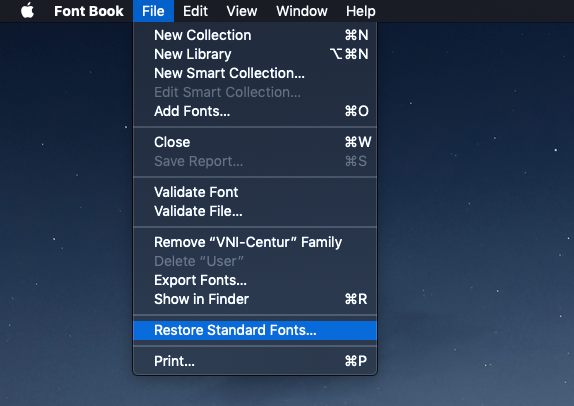574x406 pixels.
Task: Open the Edit menu
Action: [195, 11]
